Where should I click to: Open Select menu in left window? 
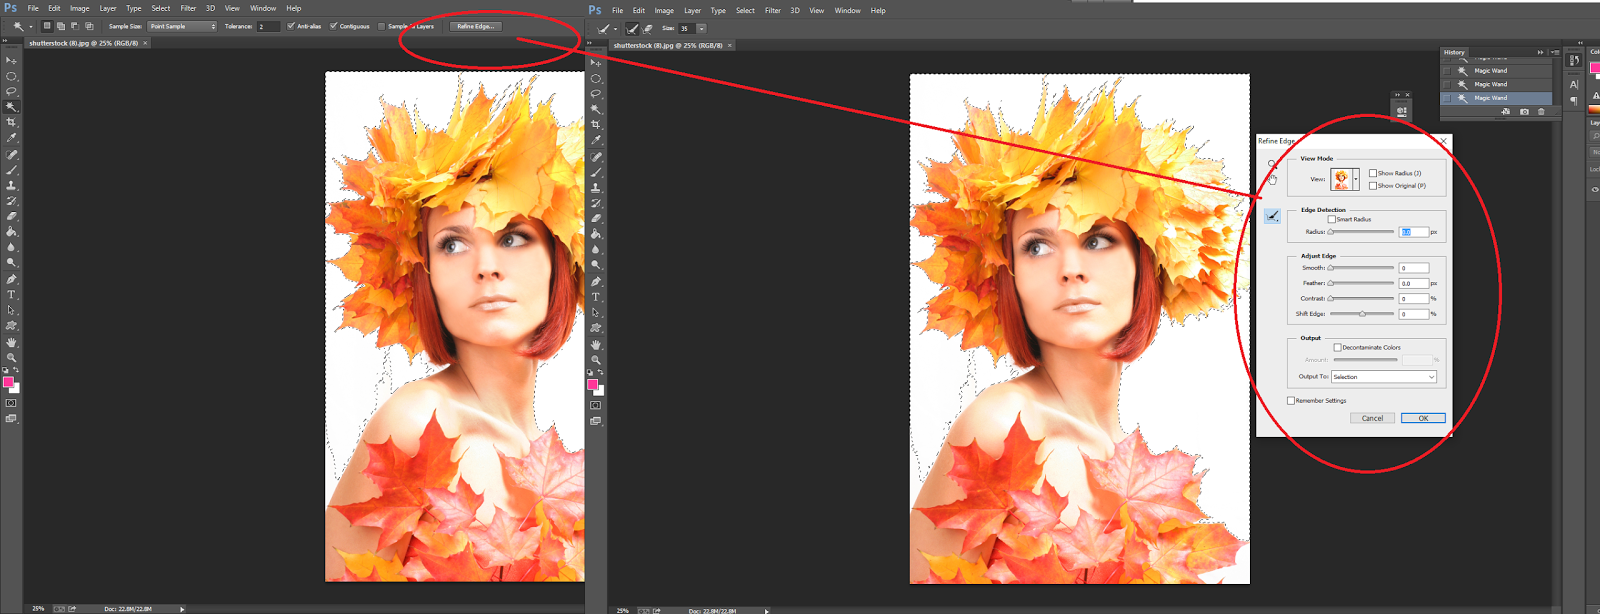point(161,8)
